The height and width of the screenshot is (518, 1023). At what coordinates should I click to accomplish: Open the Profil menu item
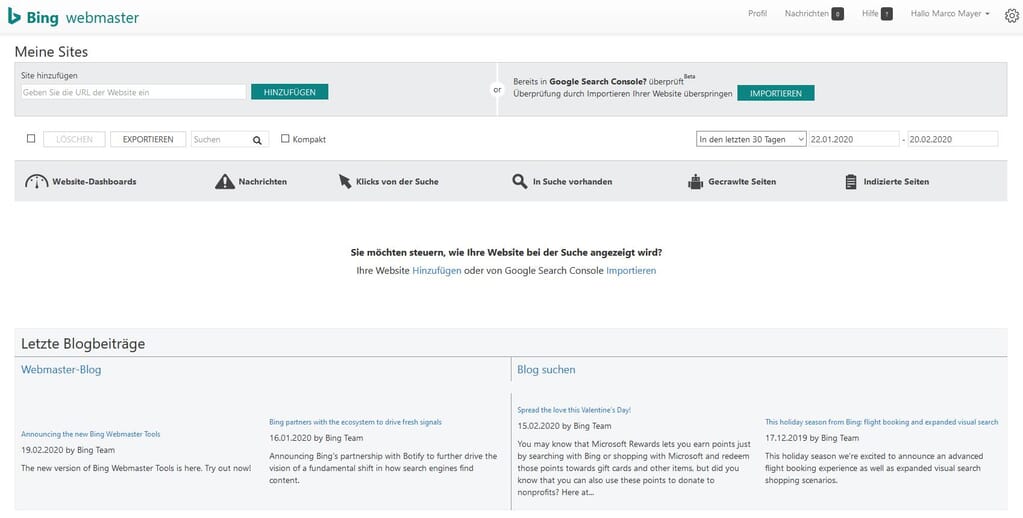tap(757, 14)
